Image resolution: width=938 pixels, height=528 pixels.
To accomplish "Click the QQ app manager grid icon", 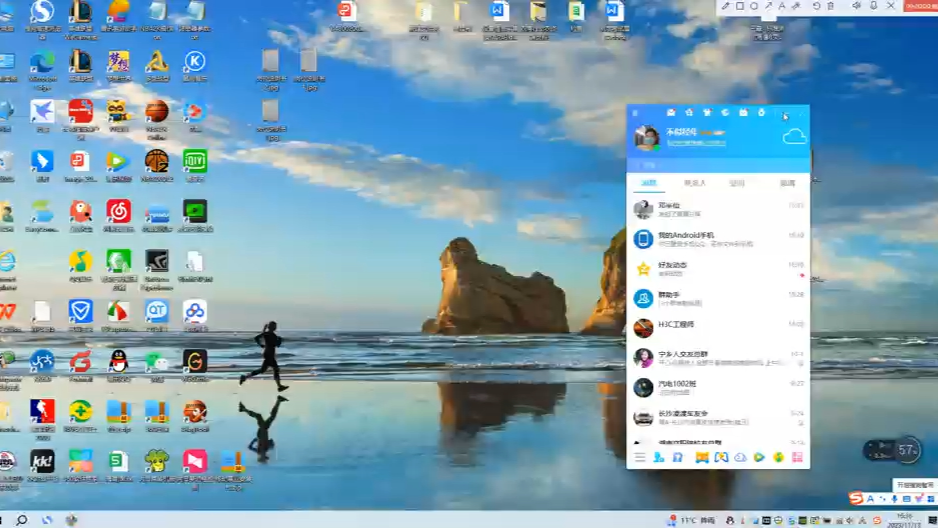I will (797, 457).
